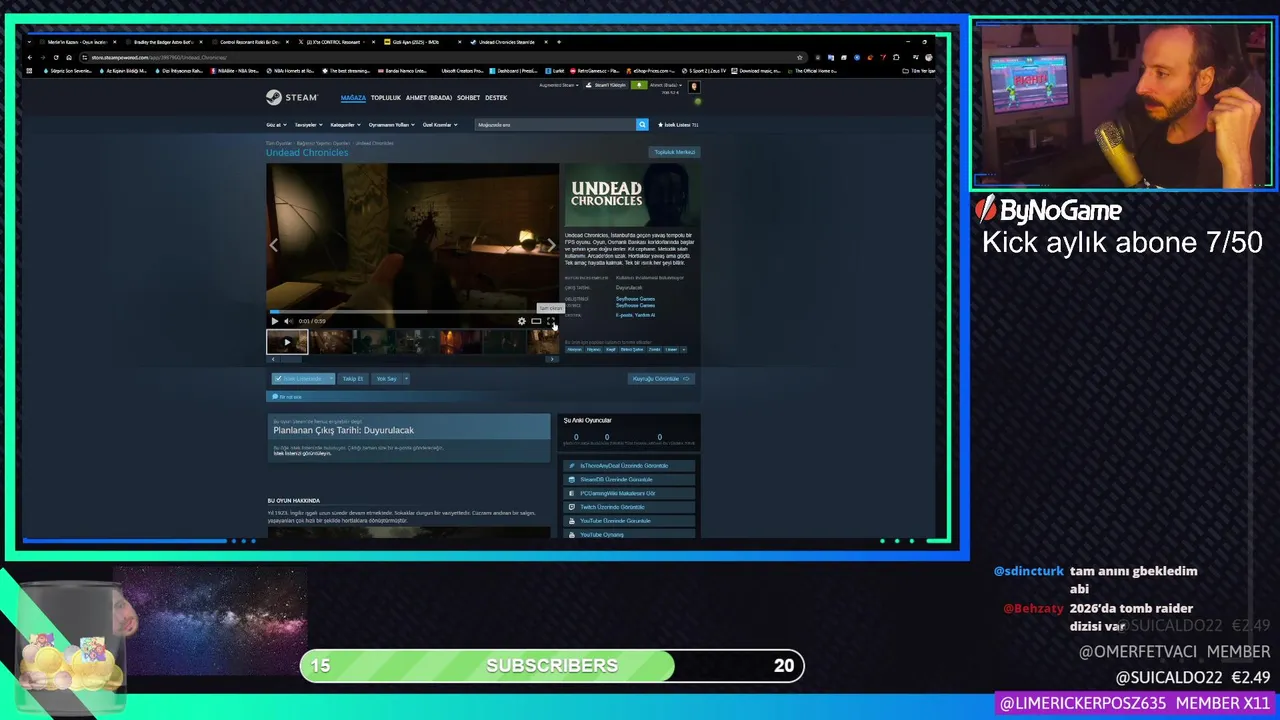Click İstek listenizi görüntüleyin link
The height and width of the screenshot is (720, 1280).
[302, 454]
